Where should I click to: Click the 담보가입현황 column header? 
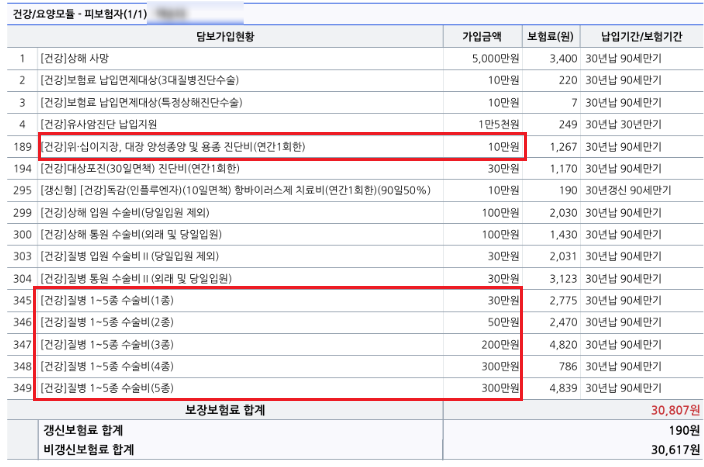[x=225, y=36]
